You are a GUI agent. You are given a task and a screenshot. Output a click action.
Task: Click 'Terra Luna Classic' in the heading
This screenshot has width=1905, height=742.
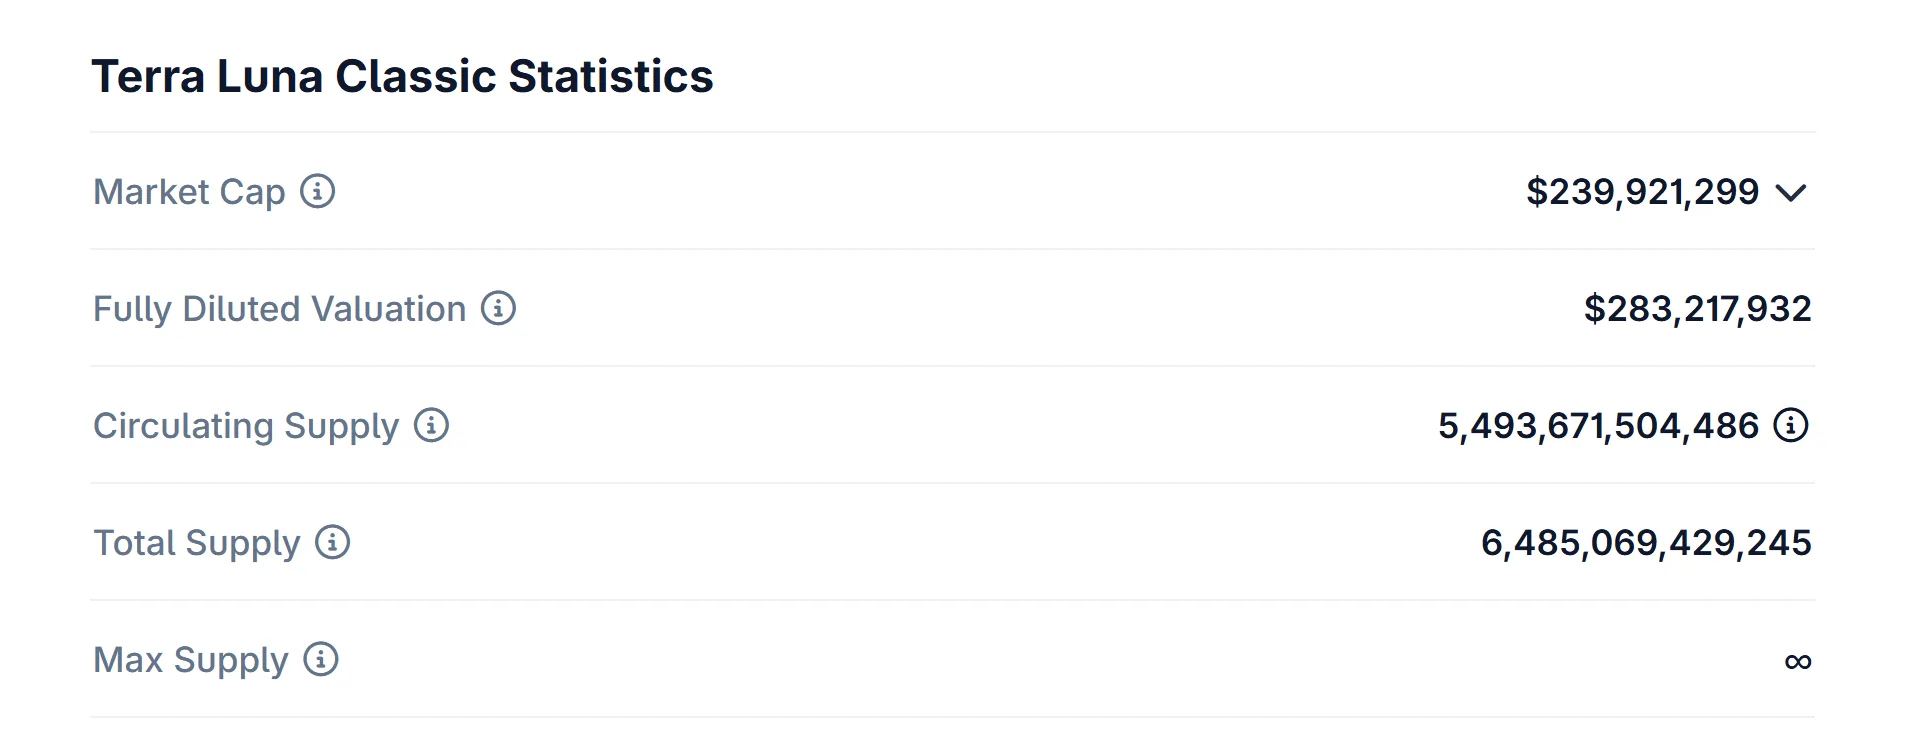294,77
